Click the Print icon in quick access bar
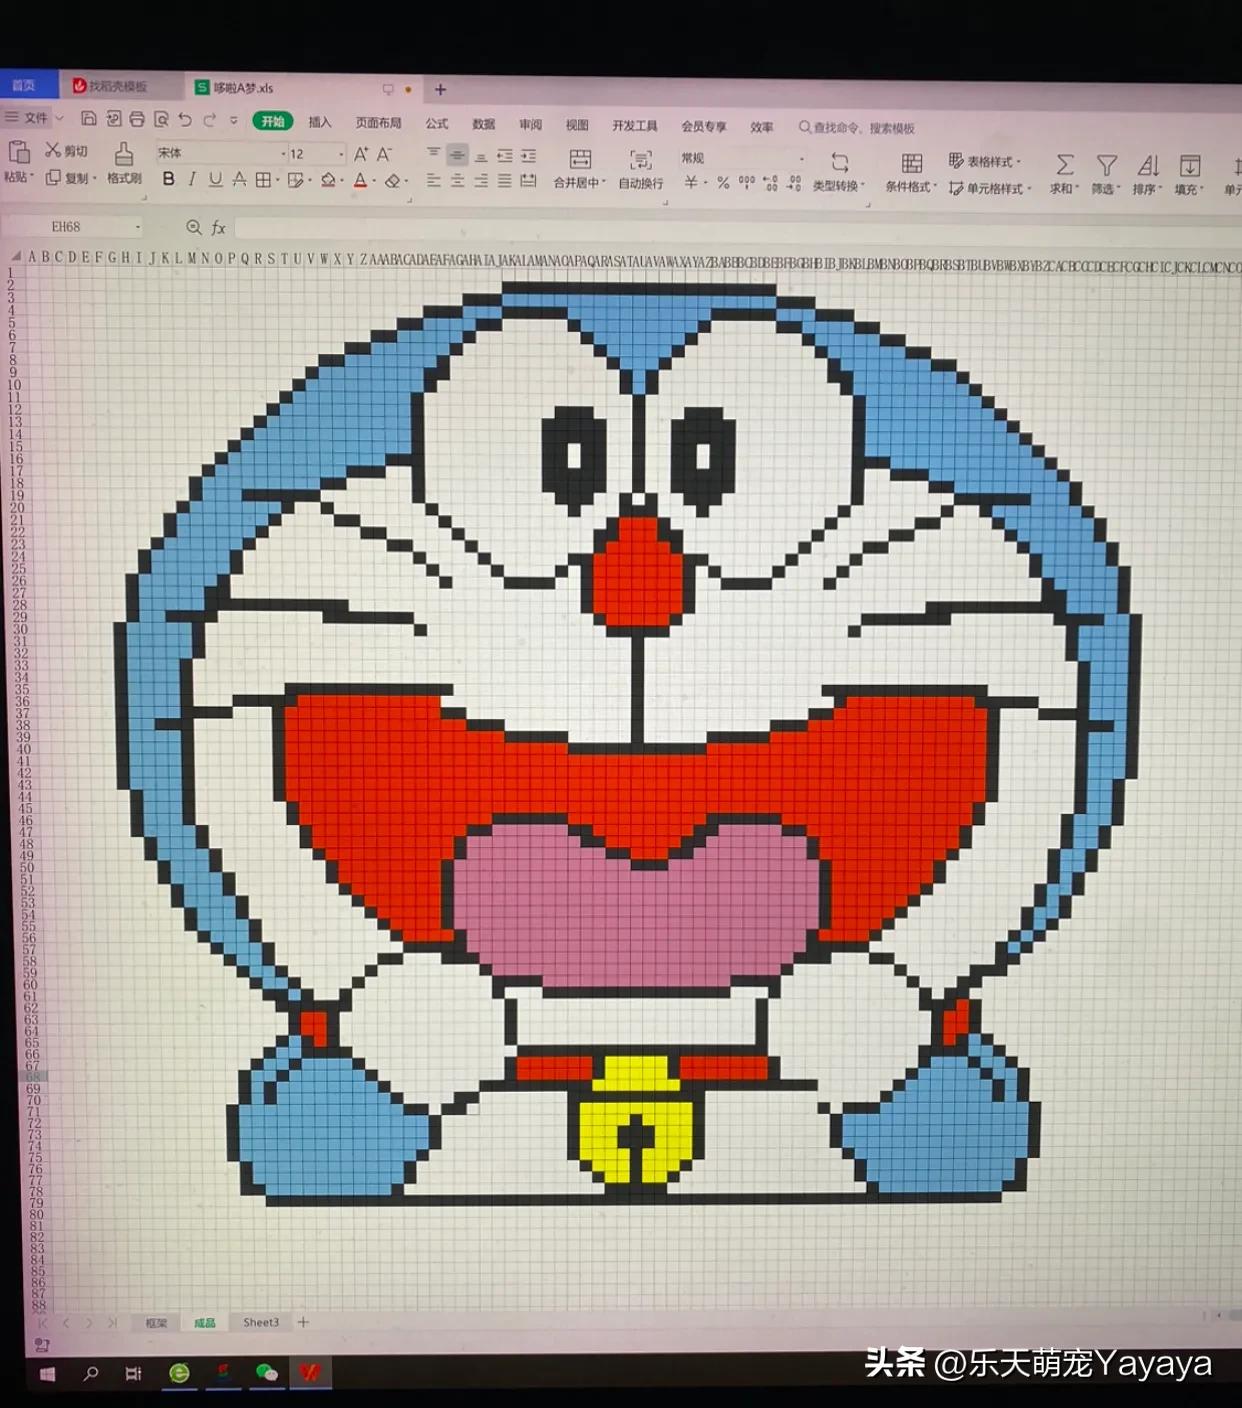 [137, 119]
